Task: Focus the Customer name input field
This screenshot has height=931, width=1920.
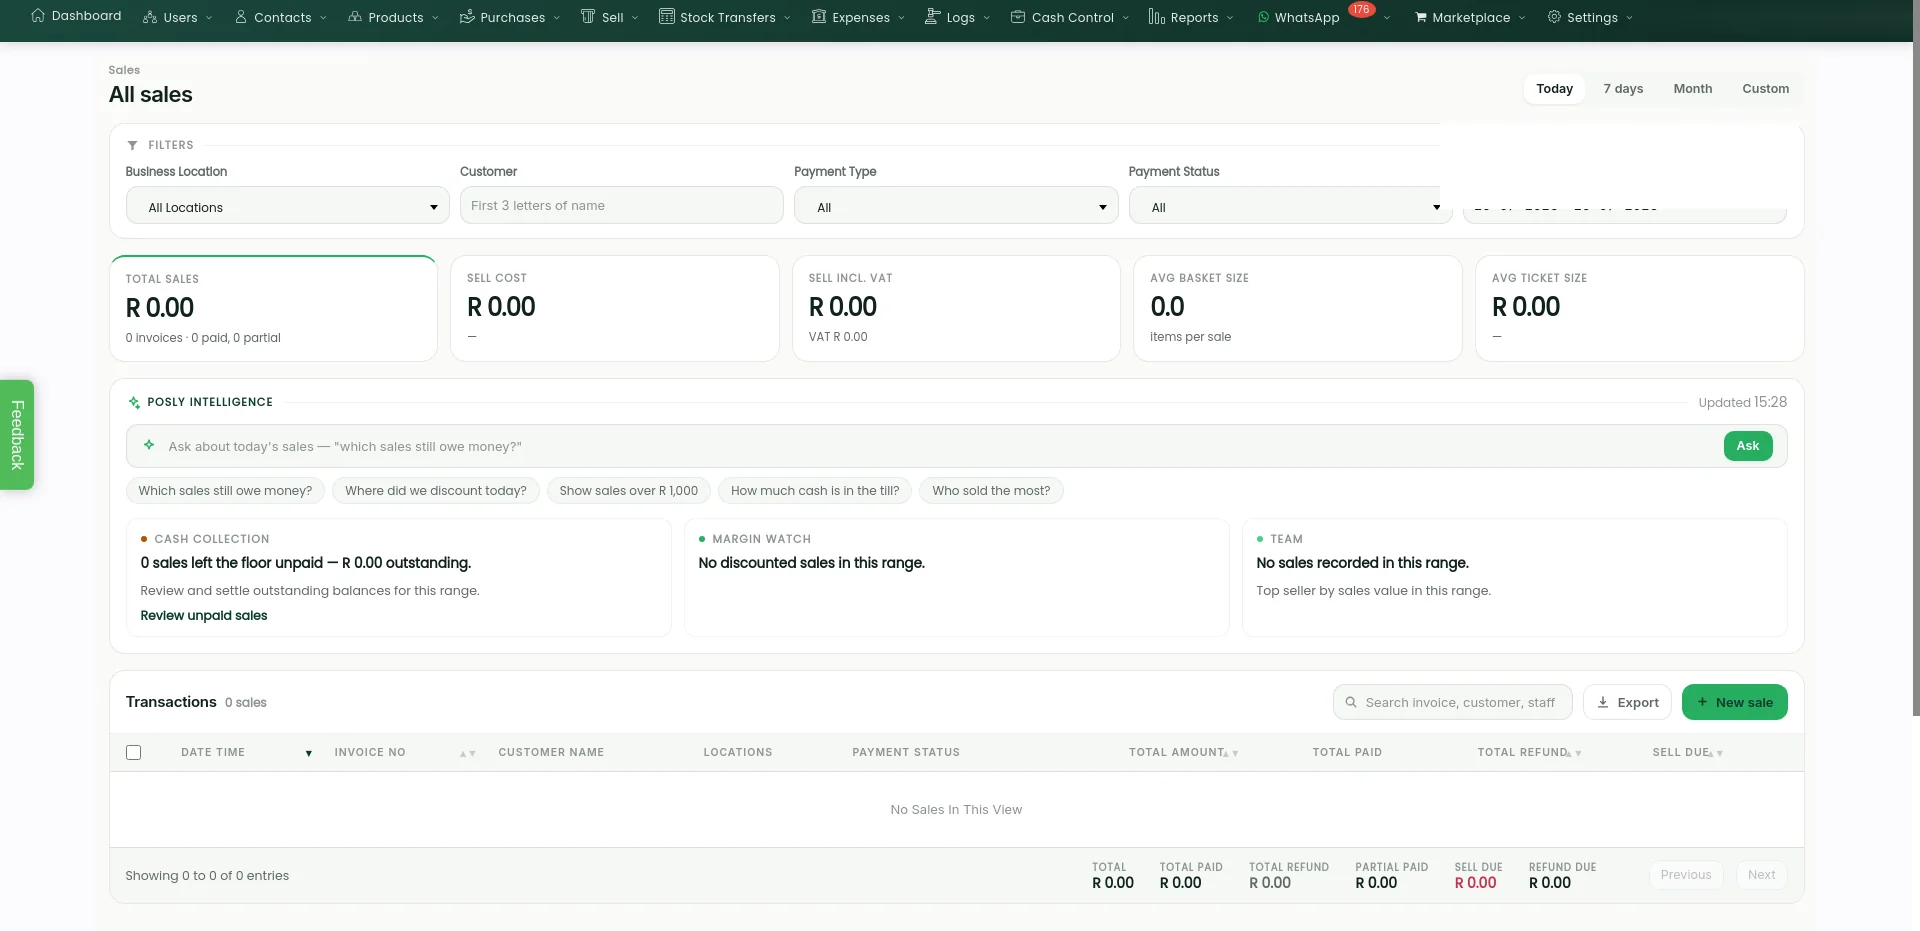Action: click(621, 205)
